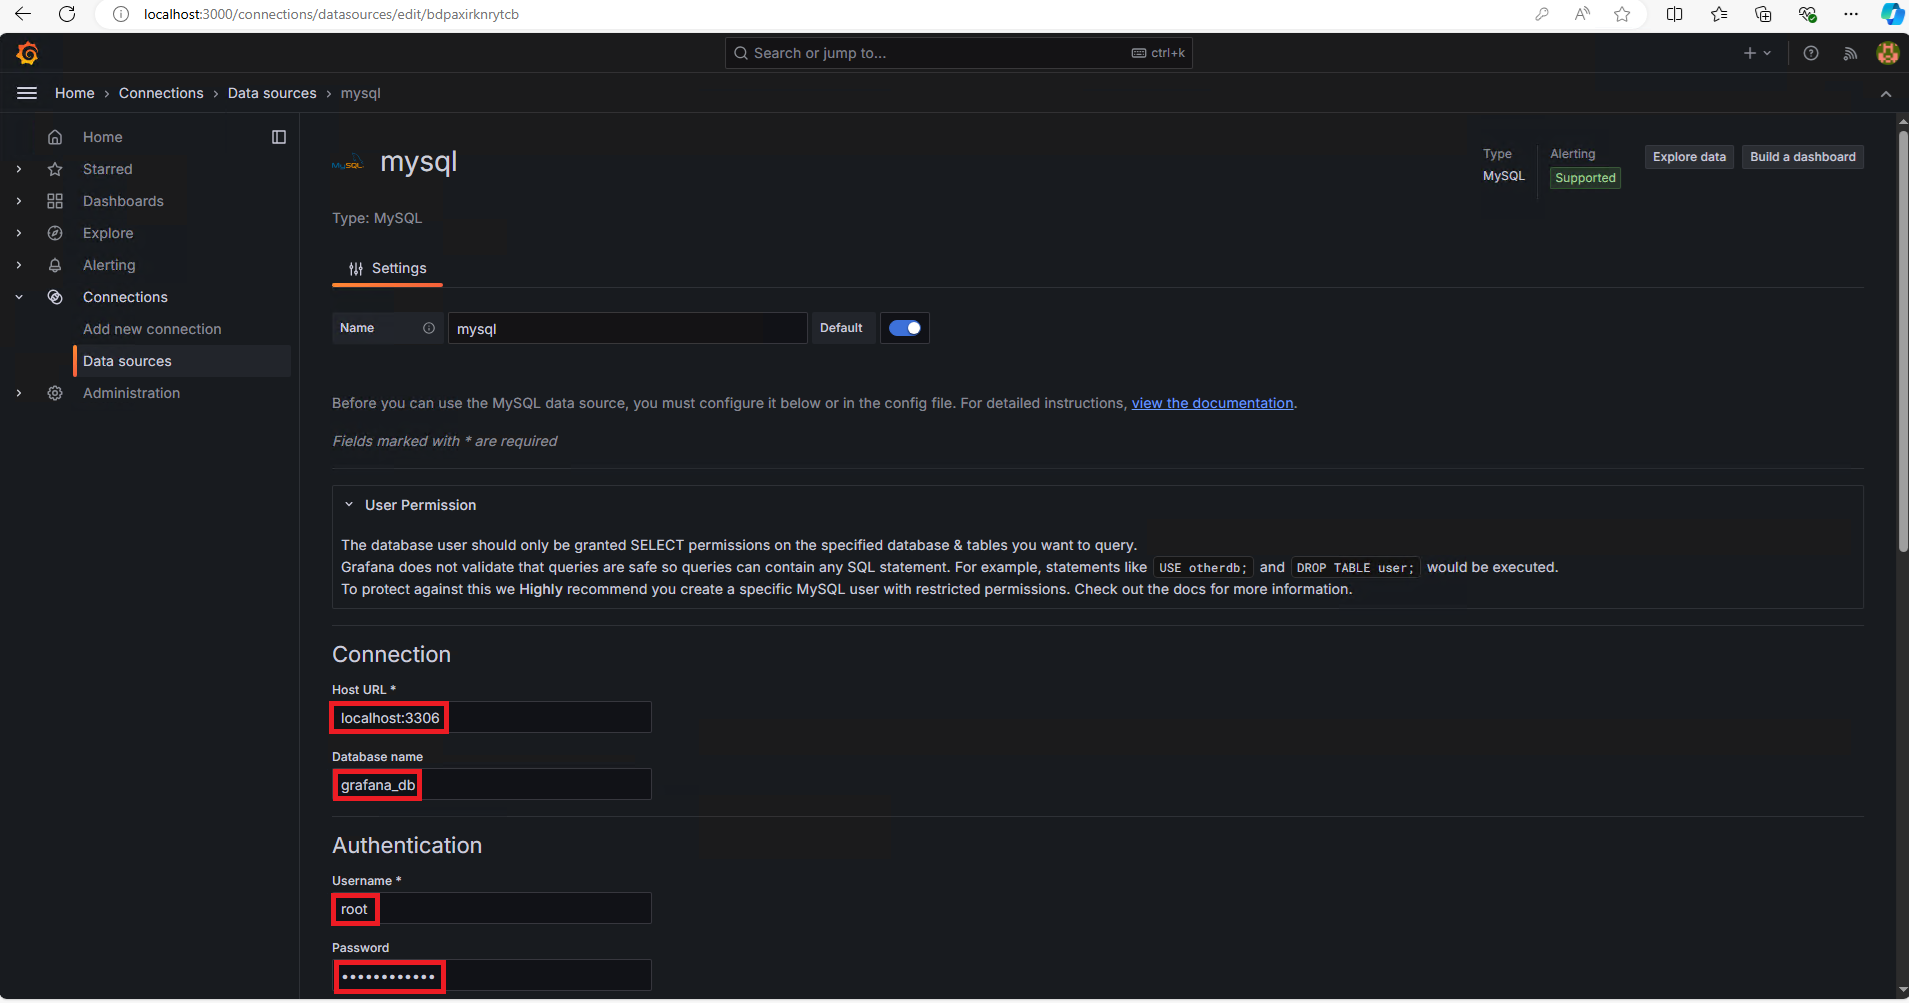
Task: Click the Username input field
Action: pos(492,908)
